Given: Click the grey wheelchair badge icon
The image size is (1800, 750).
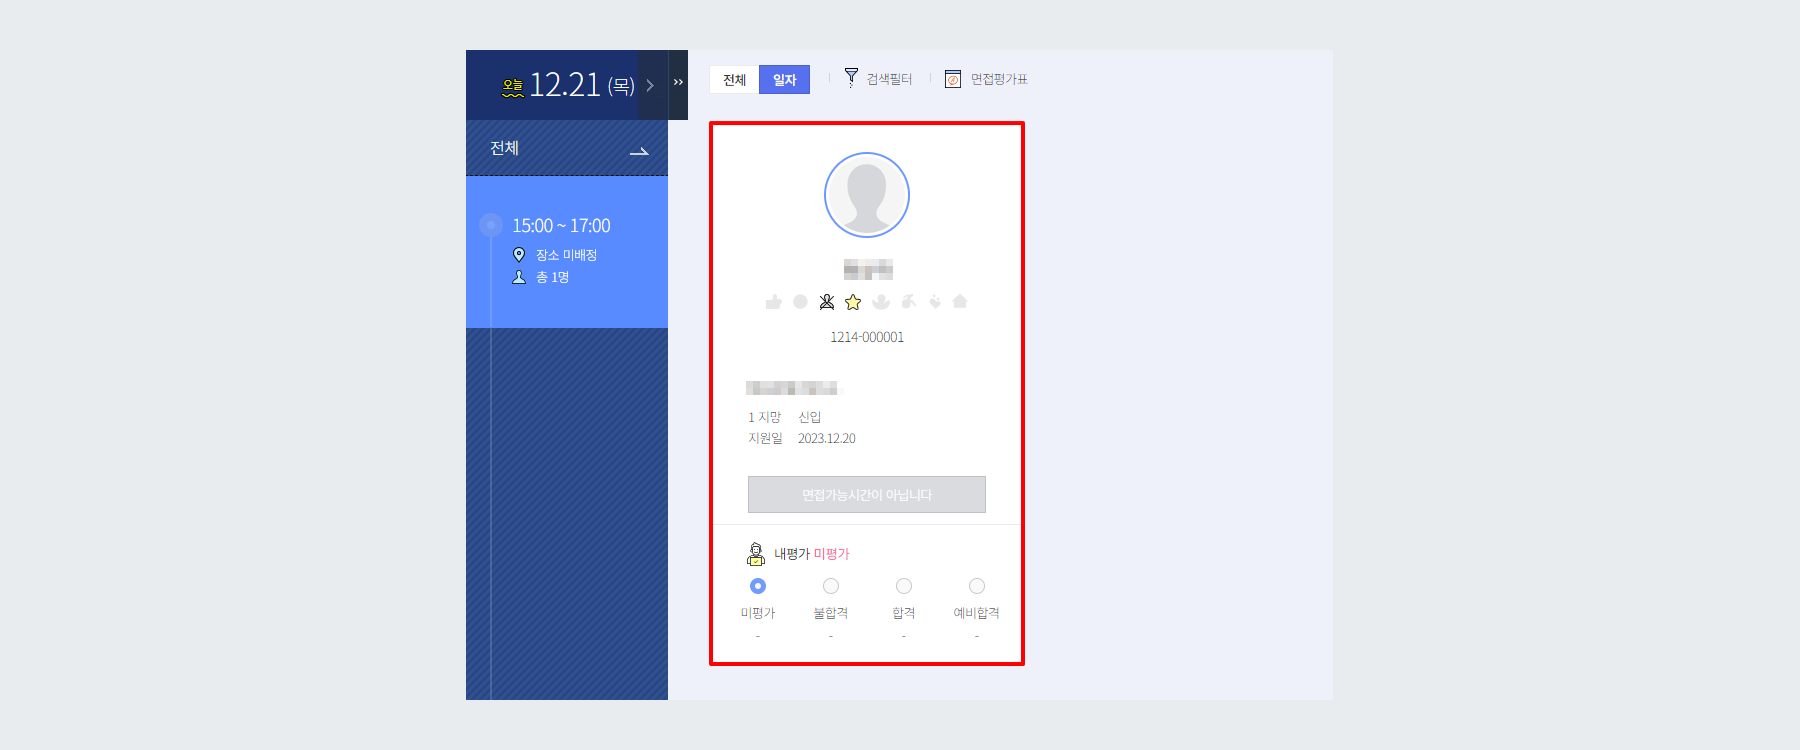Looking at the screenshot, I should point(908,301).
